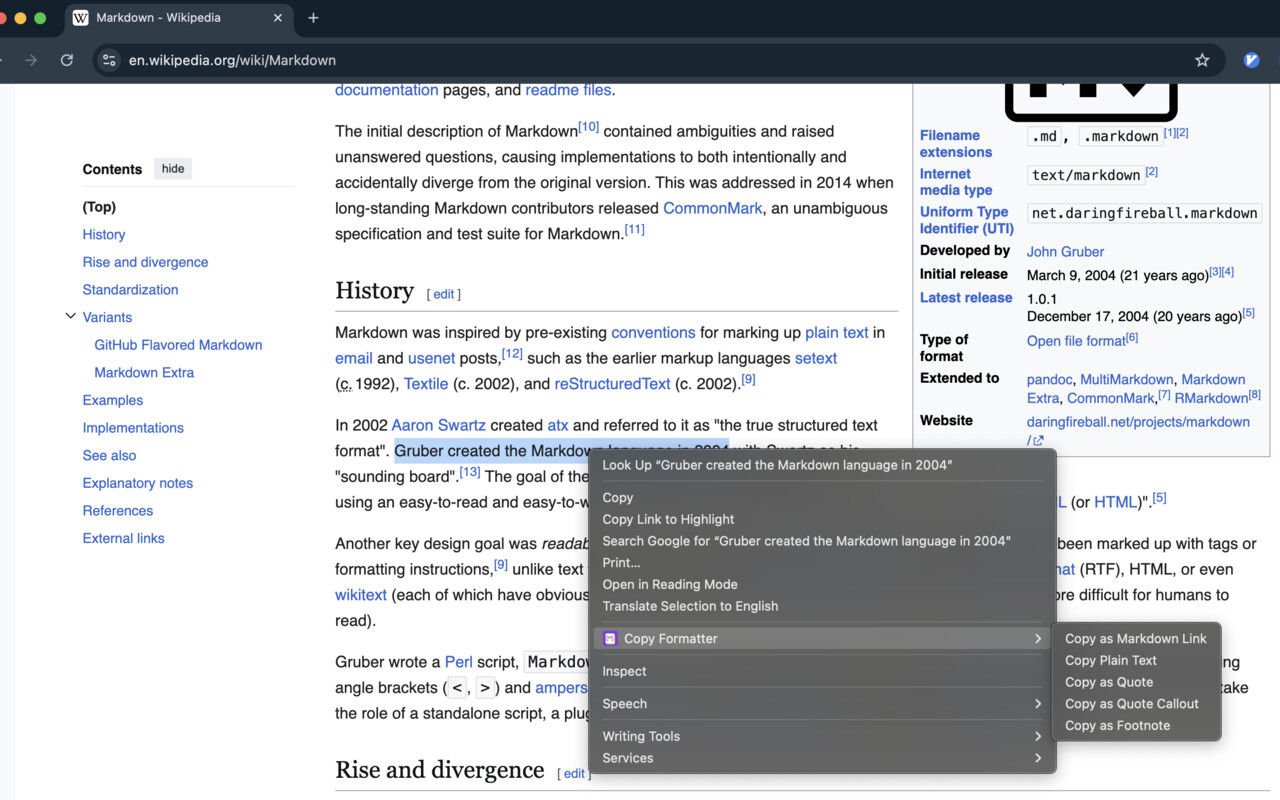Click the RMarkdown link in the infobox
This screenshot has height=800, width=1280.
(x=1210, y=398)
